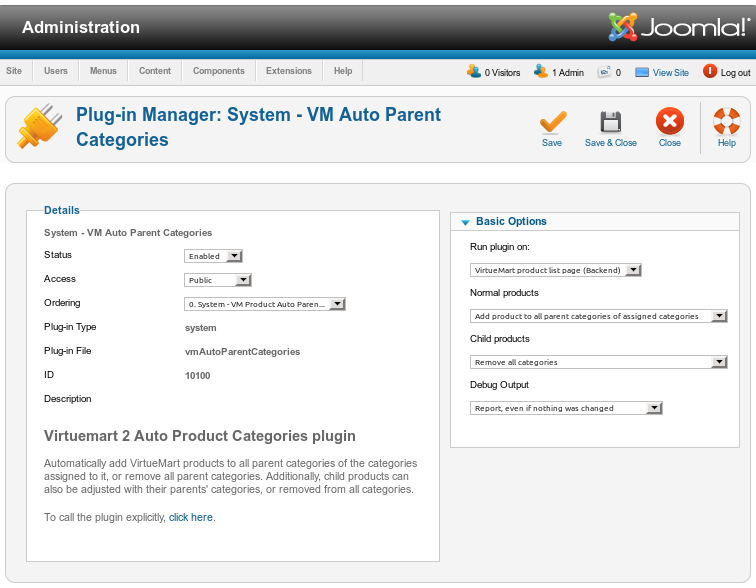Screen dimensions: 756x588
Task: Open the Access level dropdown
Action: (x=218, y=280)
